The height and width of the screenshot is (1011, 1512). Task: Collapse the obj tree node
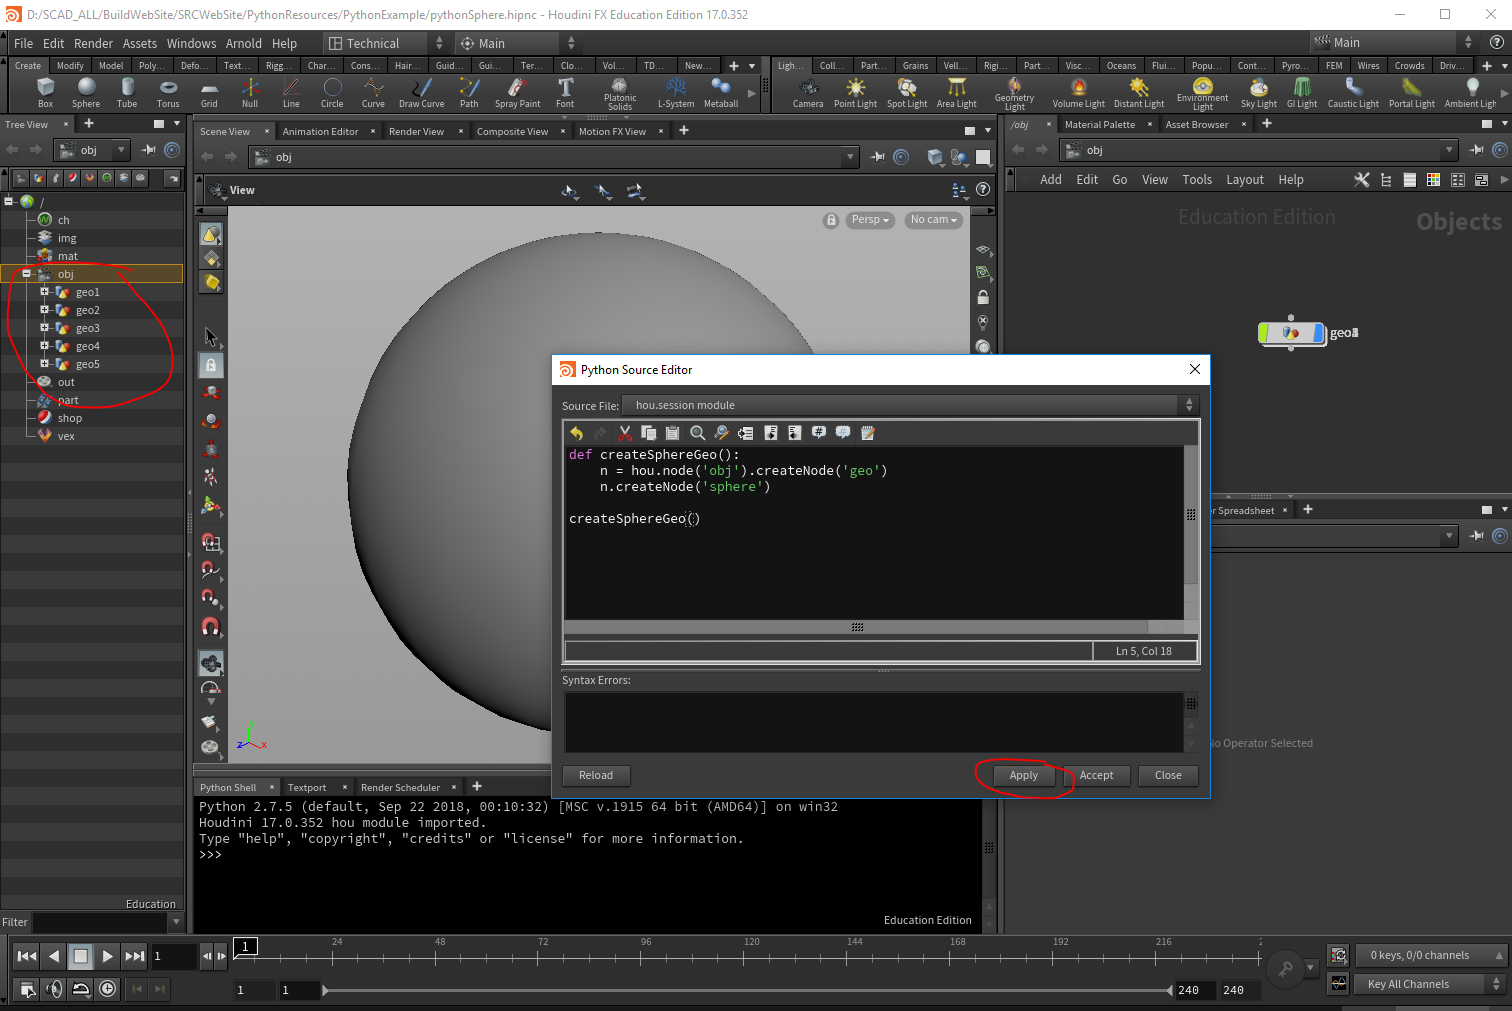27,274
